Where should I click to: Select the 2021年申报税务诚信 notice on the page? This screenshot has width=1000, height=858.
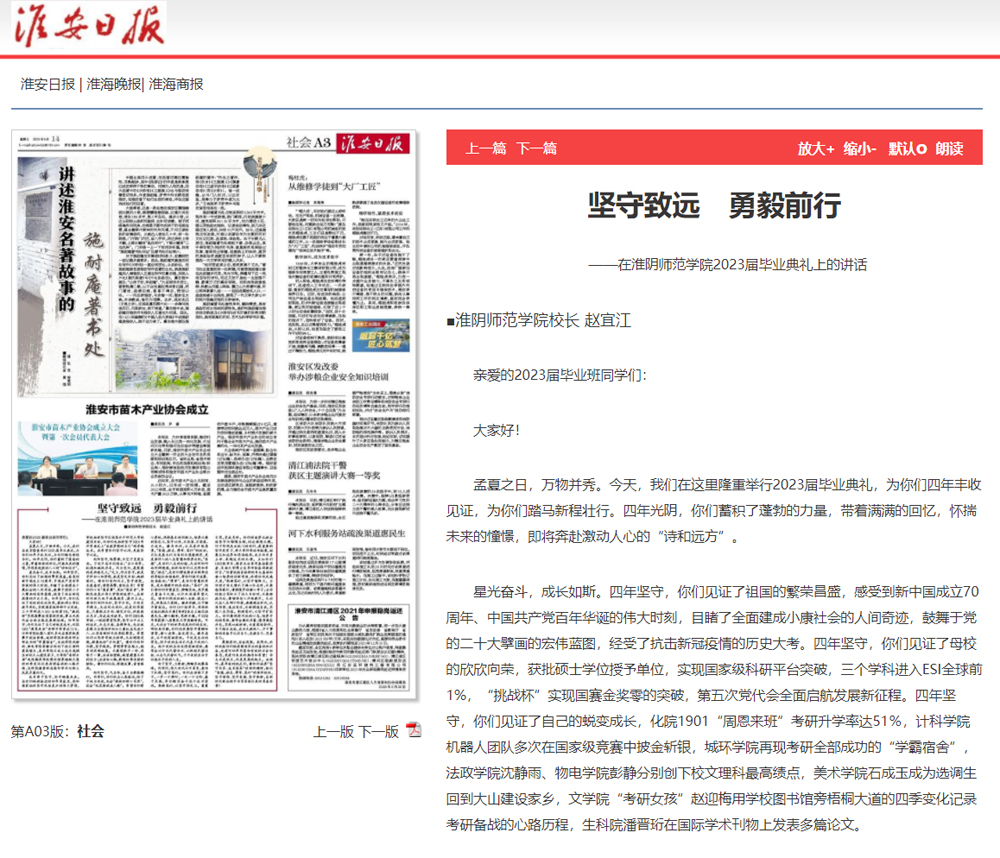(x=348, y=647)
